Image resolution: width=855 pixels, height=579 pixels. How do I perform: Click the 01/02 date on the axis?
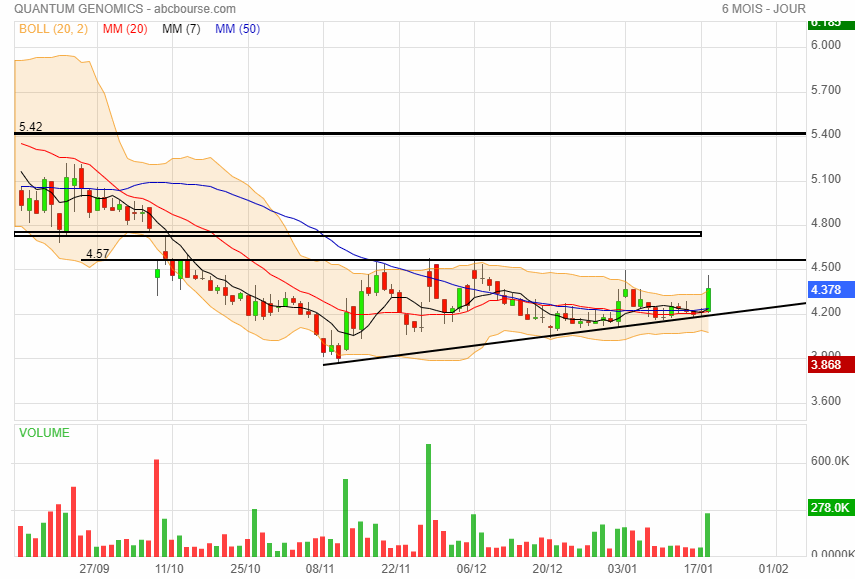click(x=774, y=568)
